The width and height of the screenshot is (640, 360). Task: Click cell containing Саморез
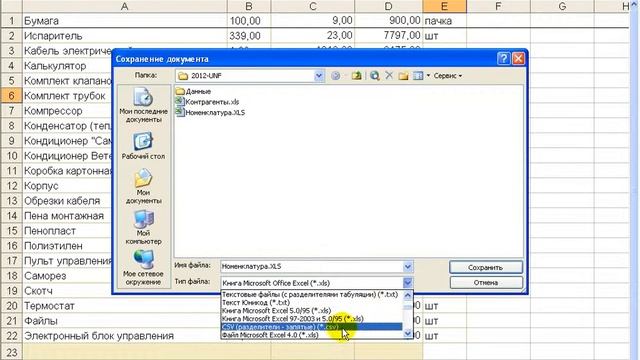(67, 276)
